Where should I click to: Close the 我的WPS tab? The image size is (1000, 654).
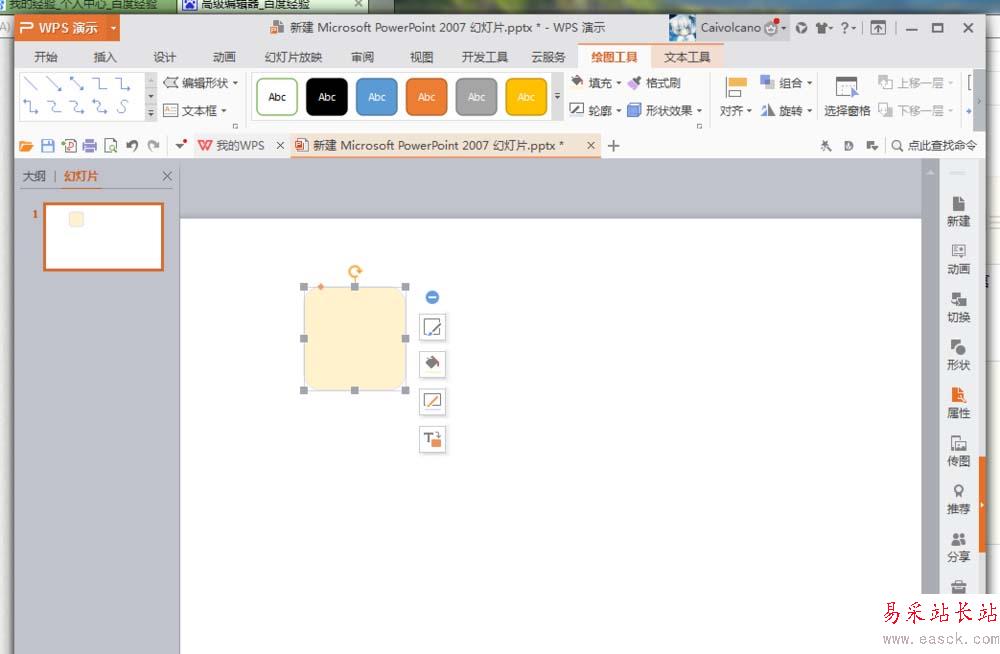coord(280,146)
